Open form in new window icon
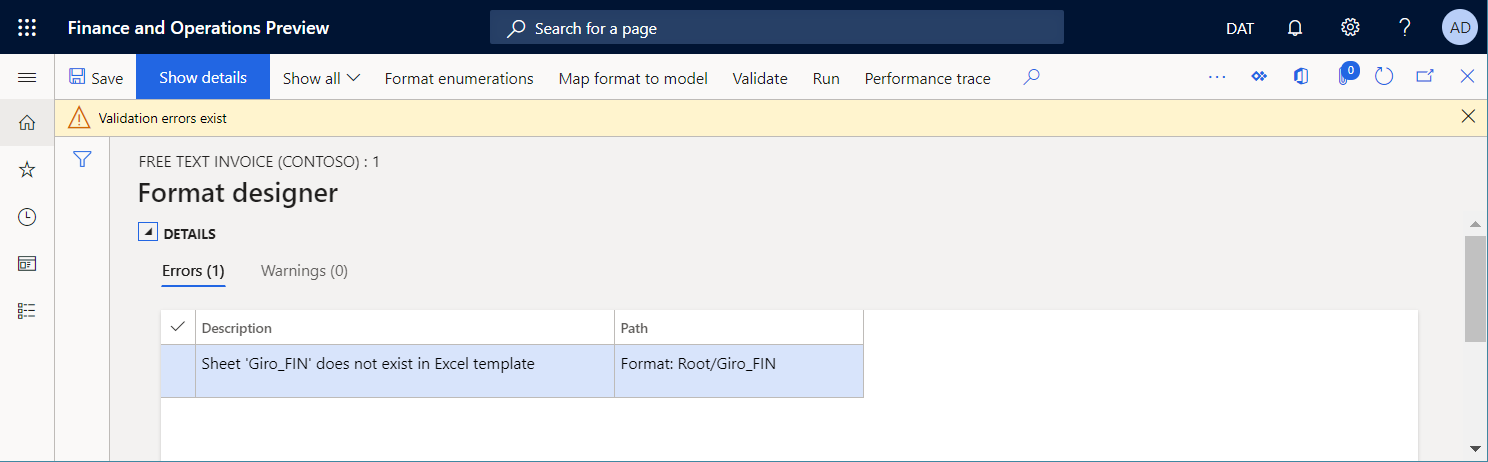Viewport: 1488px width, 462px height. 1426,77
